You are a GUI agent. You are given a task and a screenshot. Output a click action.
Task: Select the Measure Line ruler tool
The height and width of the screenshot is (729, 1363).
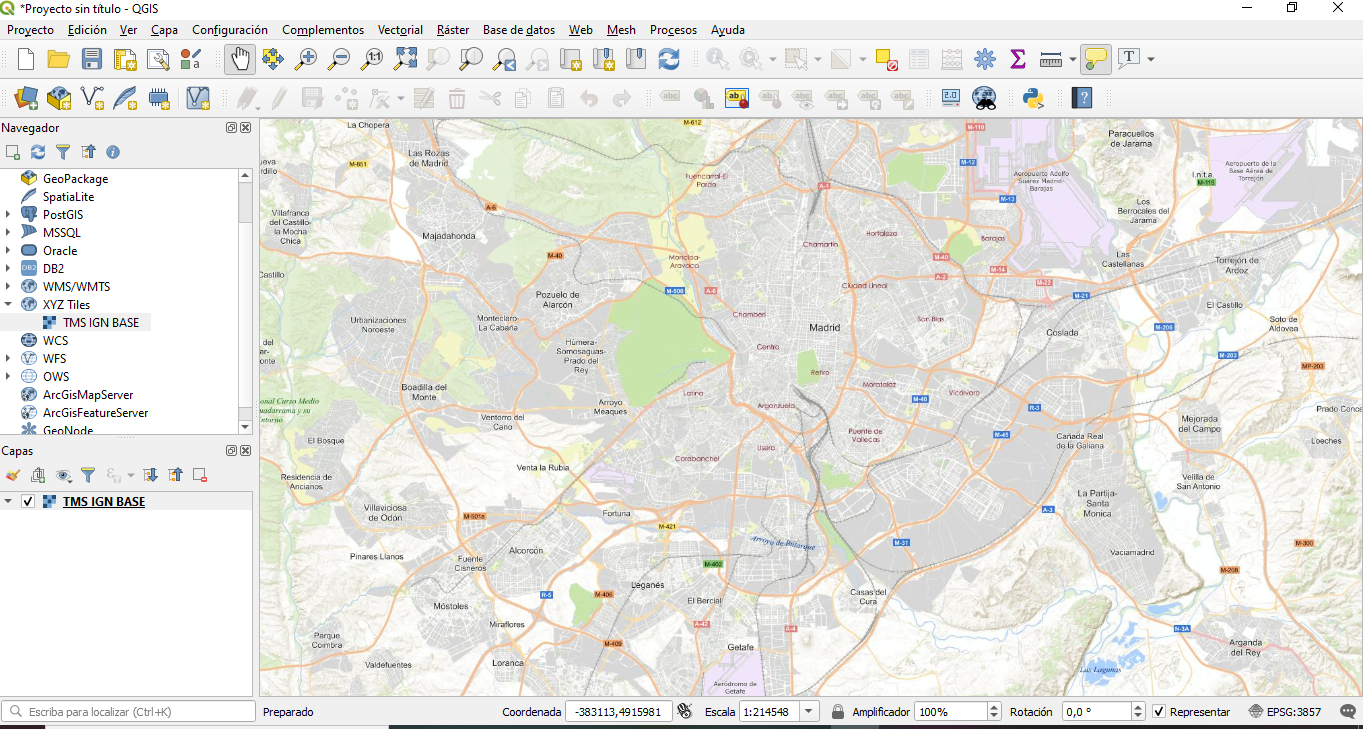click(x=1050, y=59)
